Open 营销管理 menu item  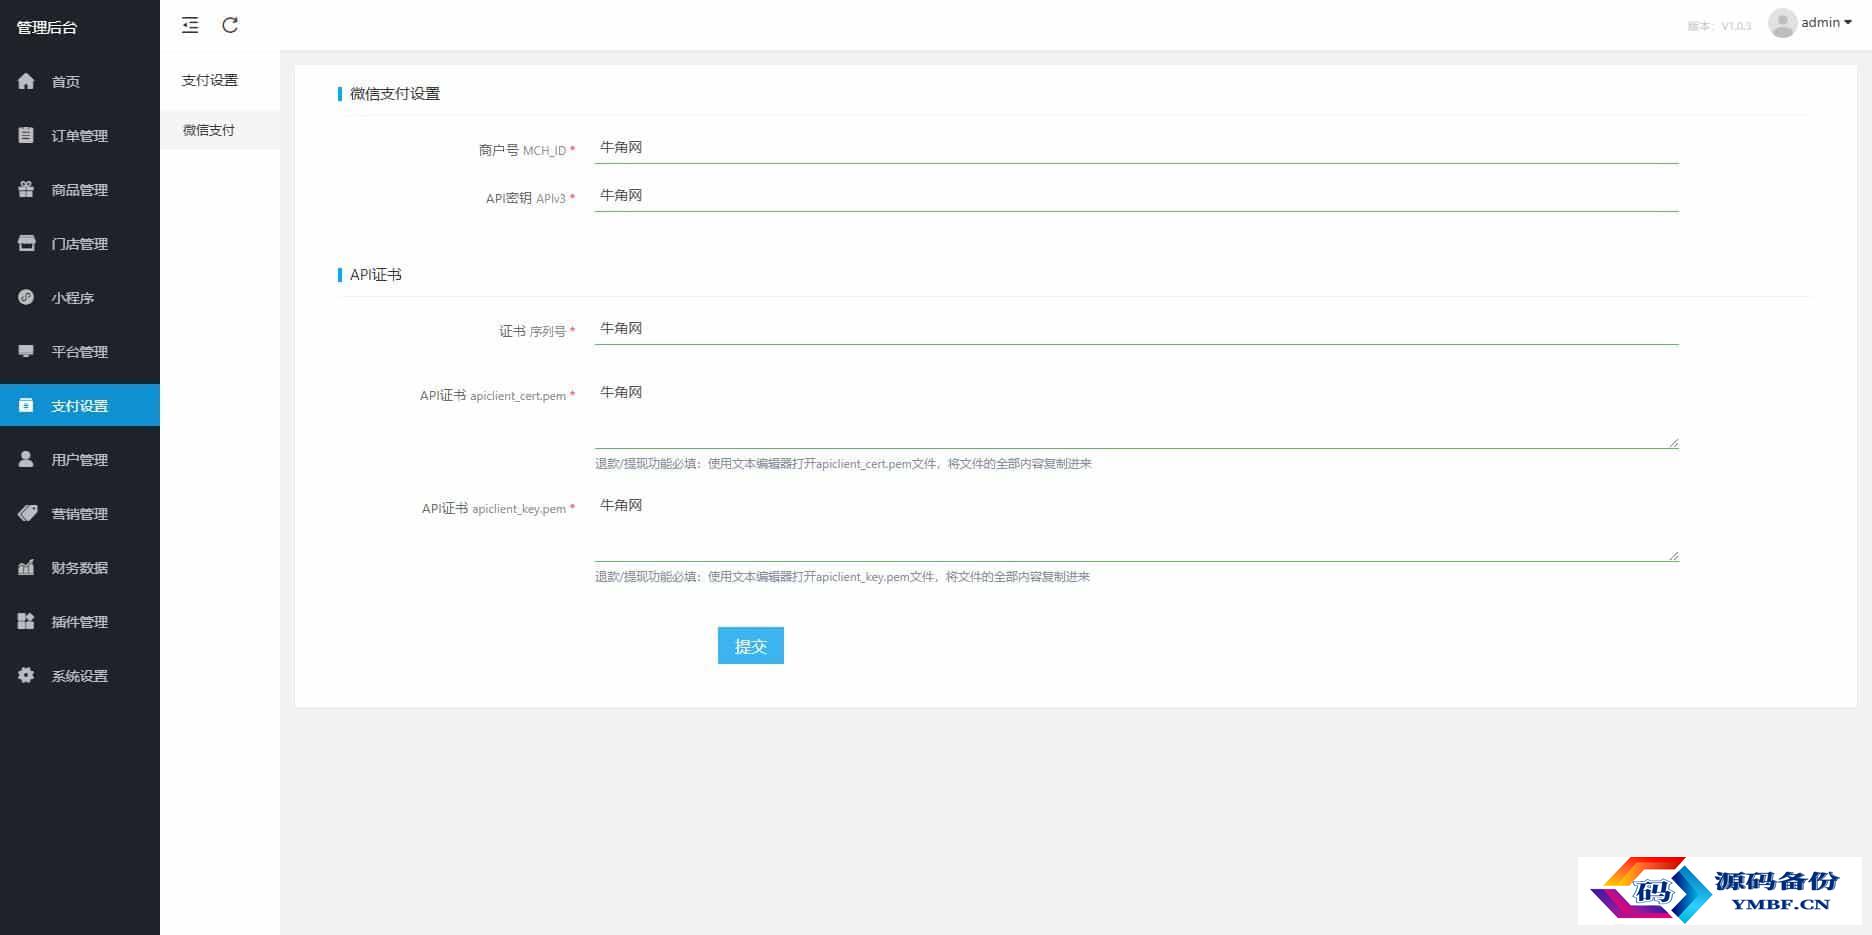(80, 513)
